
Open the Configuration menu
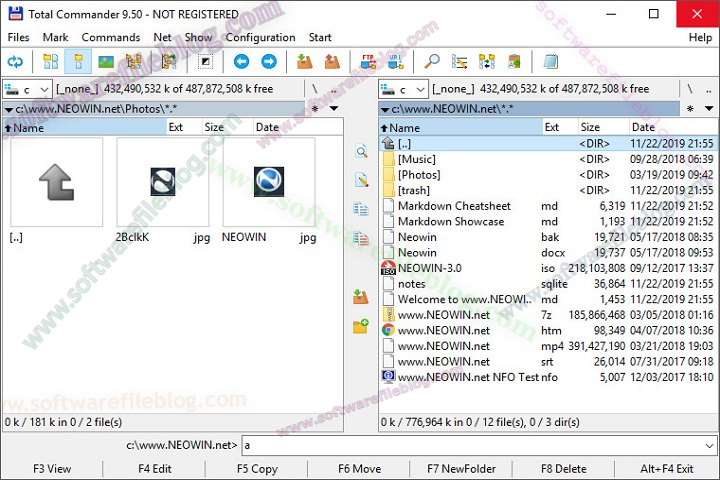click(x=260, y=37)
